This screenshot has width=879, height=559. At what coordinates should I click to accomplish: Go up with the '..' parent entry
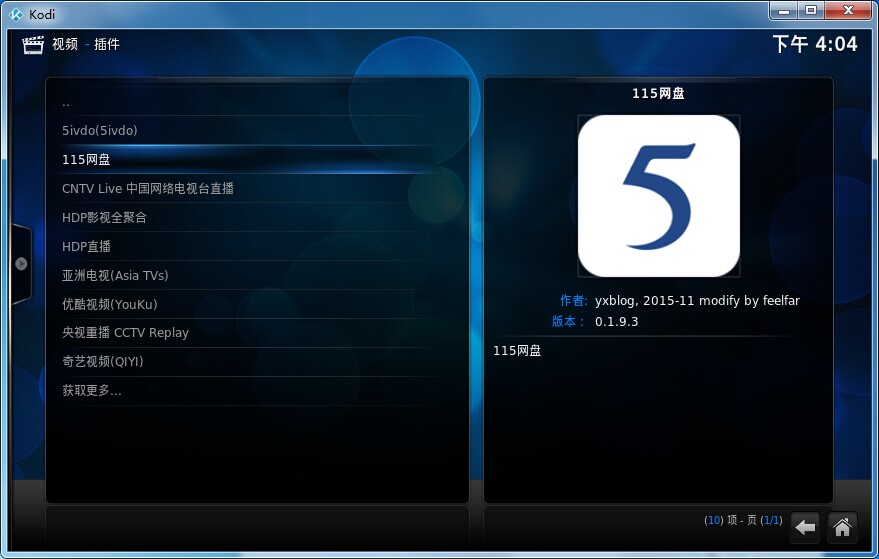click(66, 102)
